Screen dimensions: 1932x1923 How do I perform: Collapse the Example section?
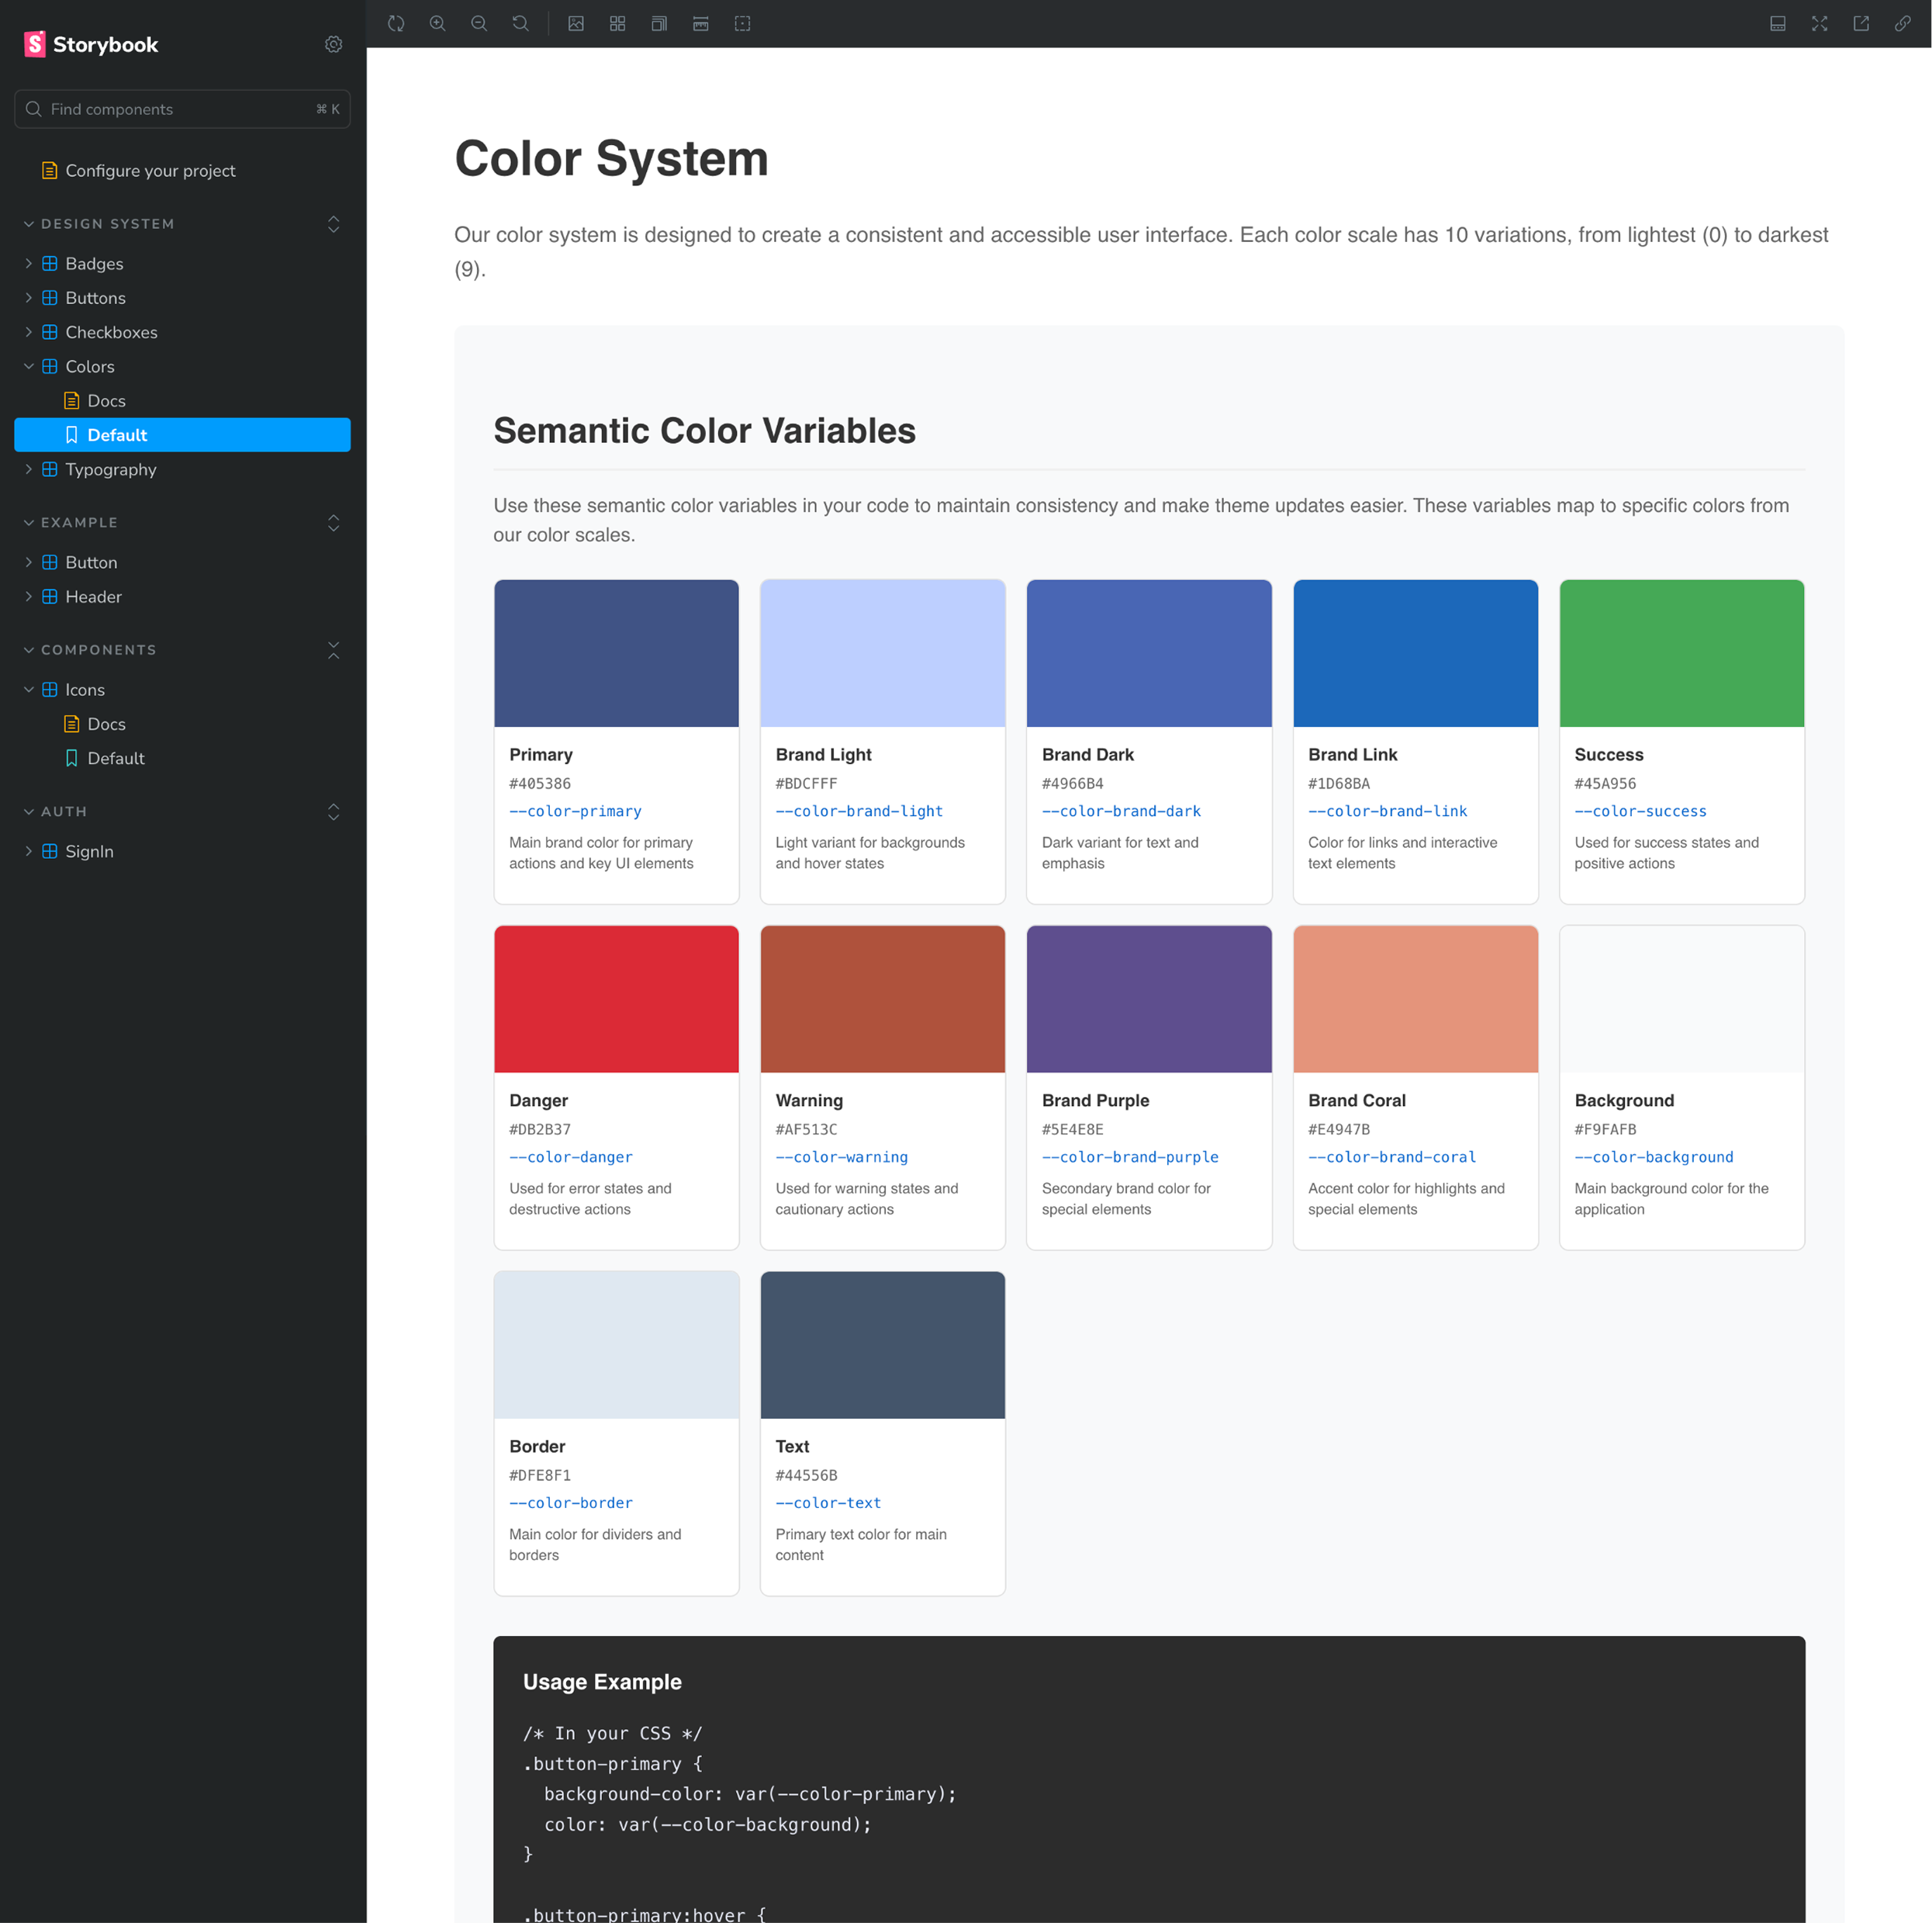pos(70,523)
